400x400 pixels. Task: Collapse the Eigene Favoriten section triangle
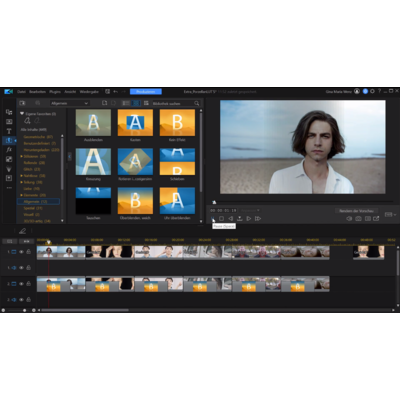(x=22, y=114)
